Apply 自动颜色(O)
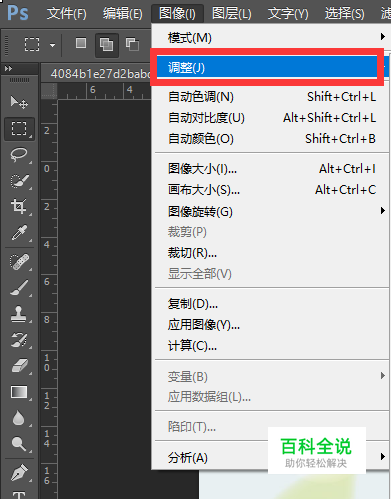This screenshot has height=499, width=391. [271, 139]
